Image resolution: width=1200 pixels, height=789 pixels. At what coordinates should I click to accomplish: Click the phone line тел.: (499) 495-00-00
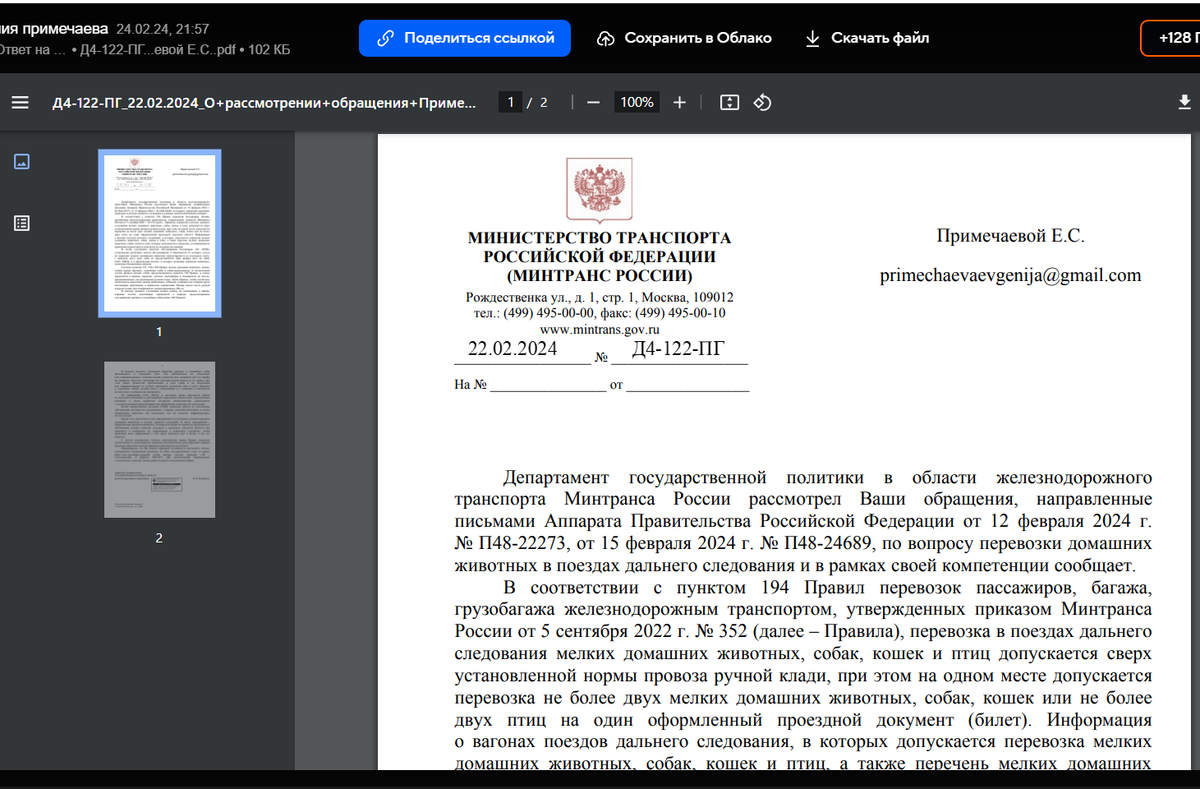pyautogui.click(x=600, y=313)
